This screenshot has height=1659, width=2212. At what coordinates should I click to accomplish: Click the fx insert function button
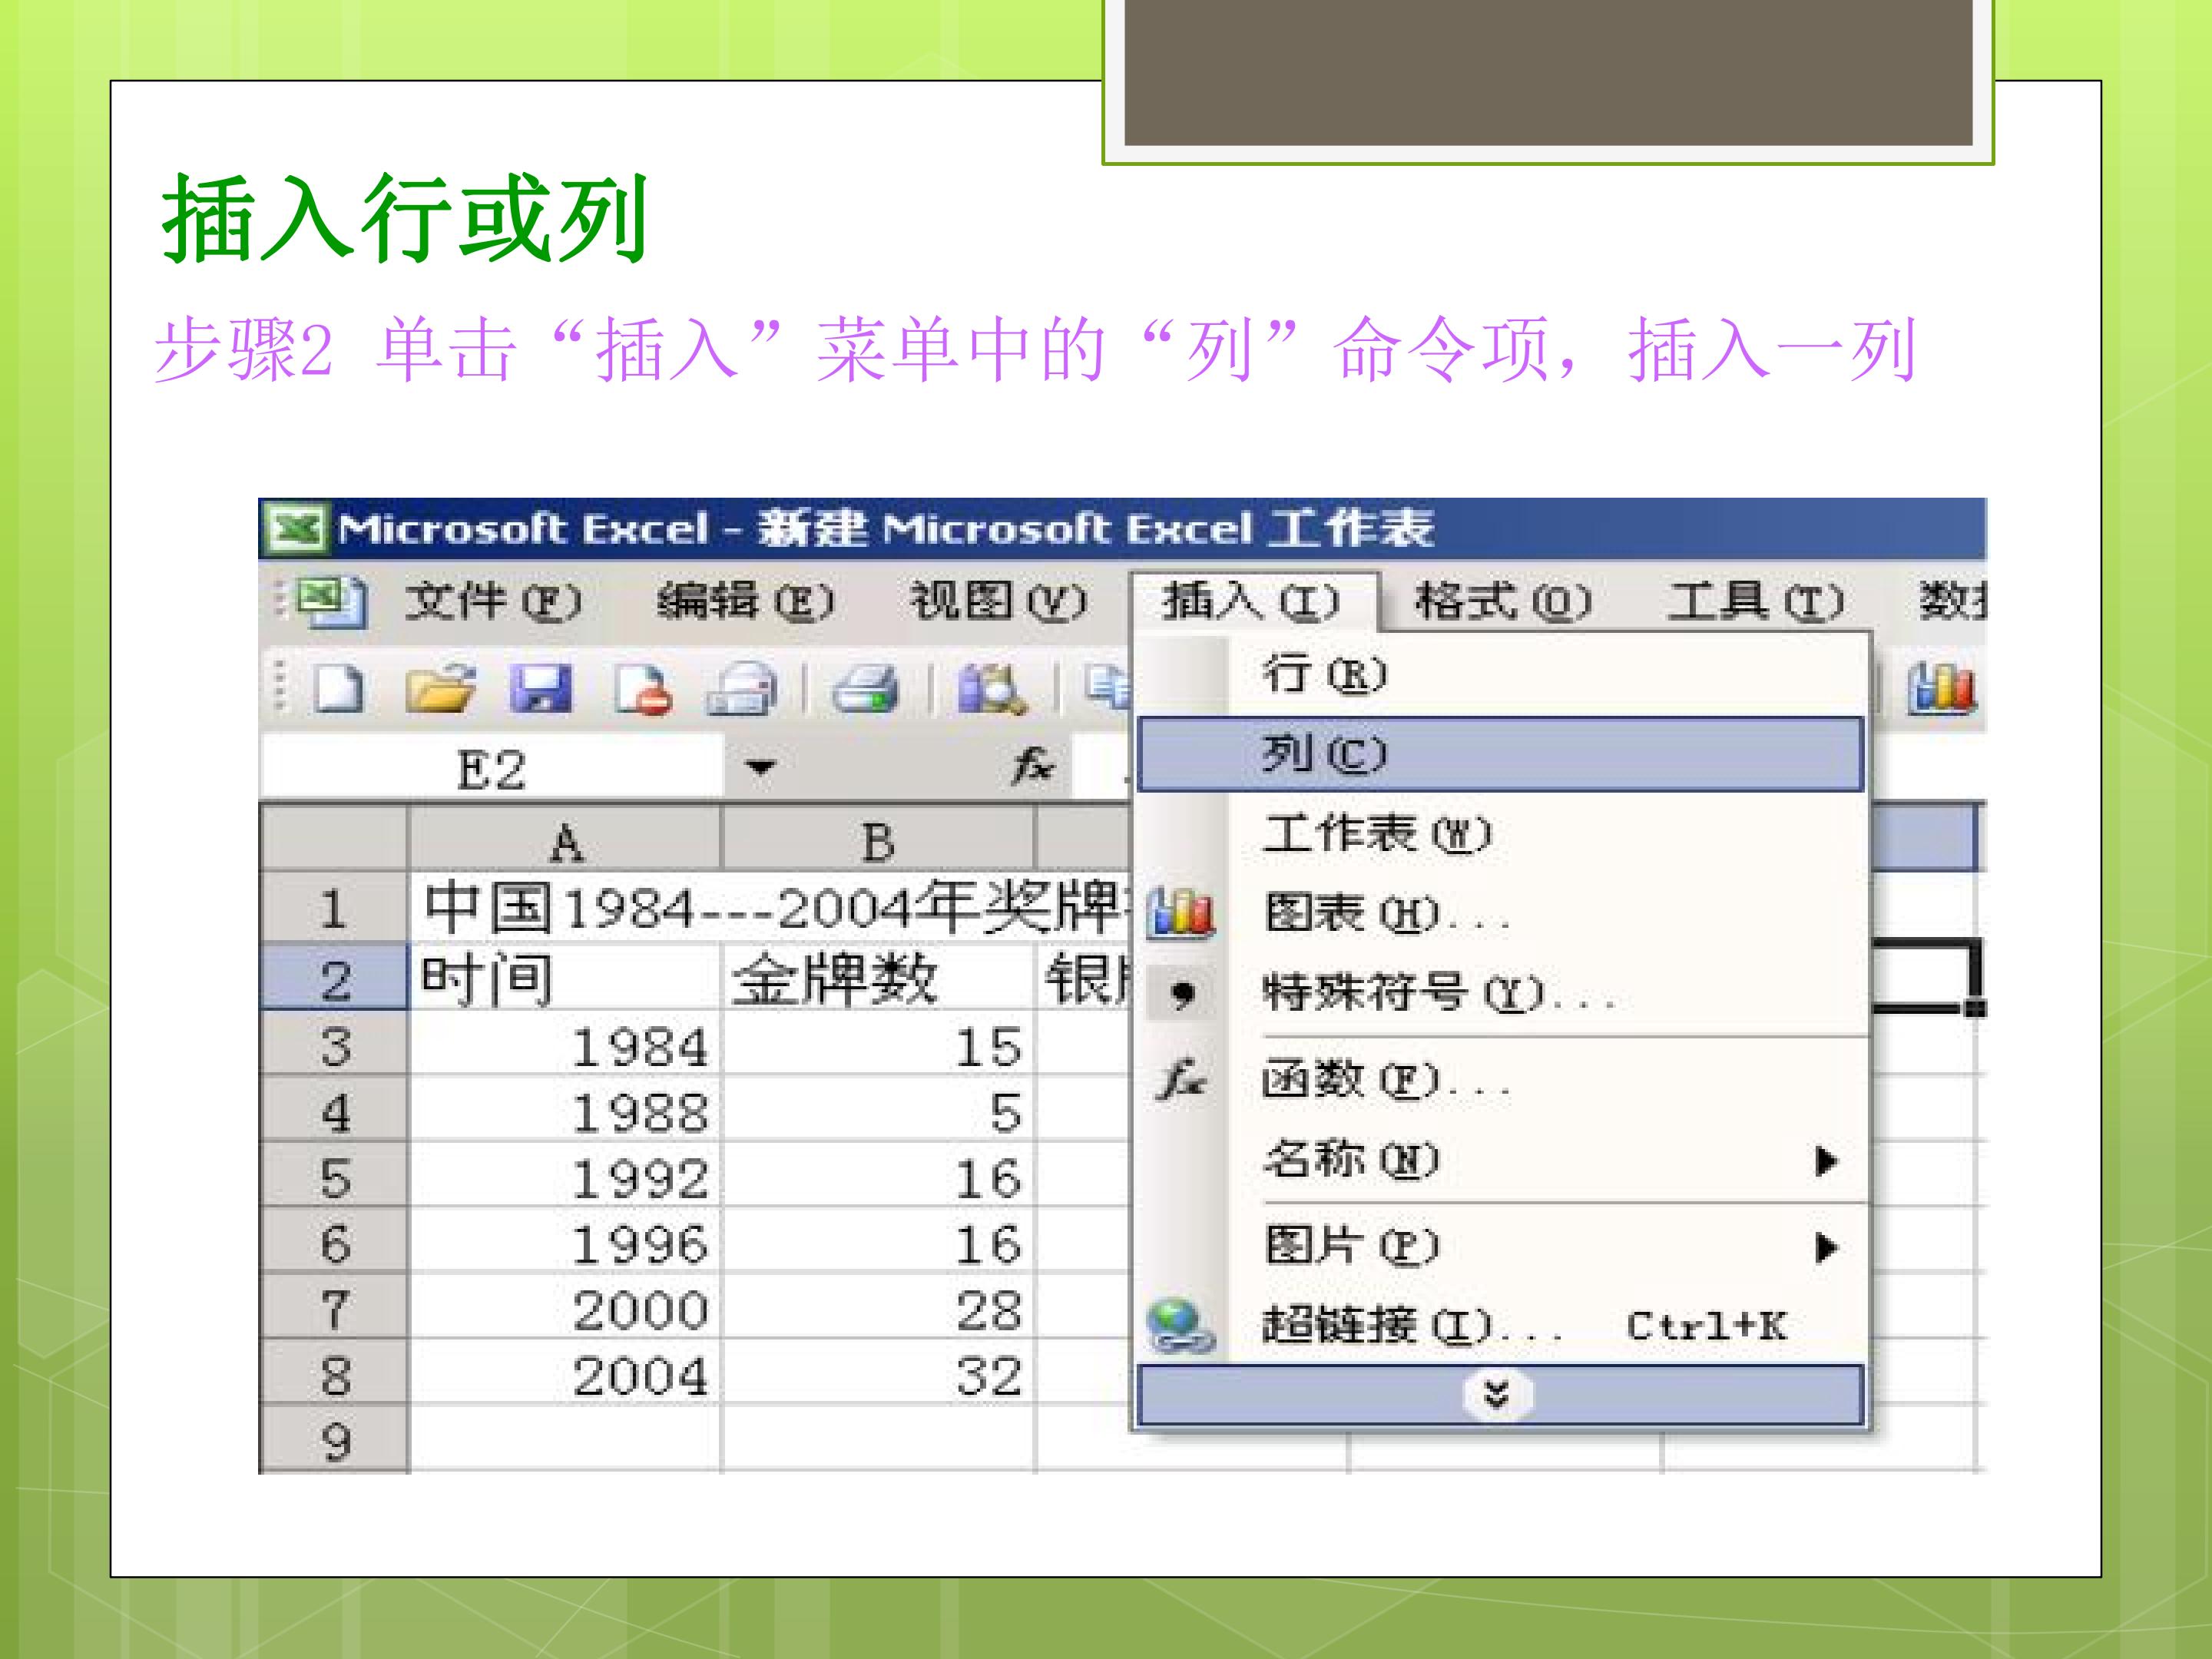click(x=1032, y=767)
